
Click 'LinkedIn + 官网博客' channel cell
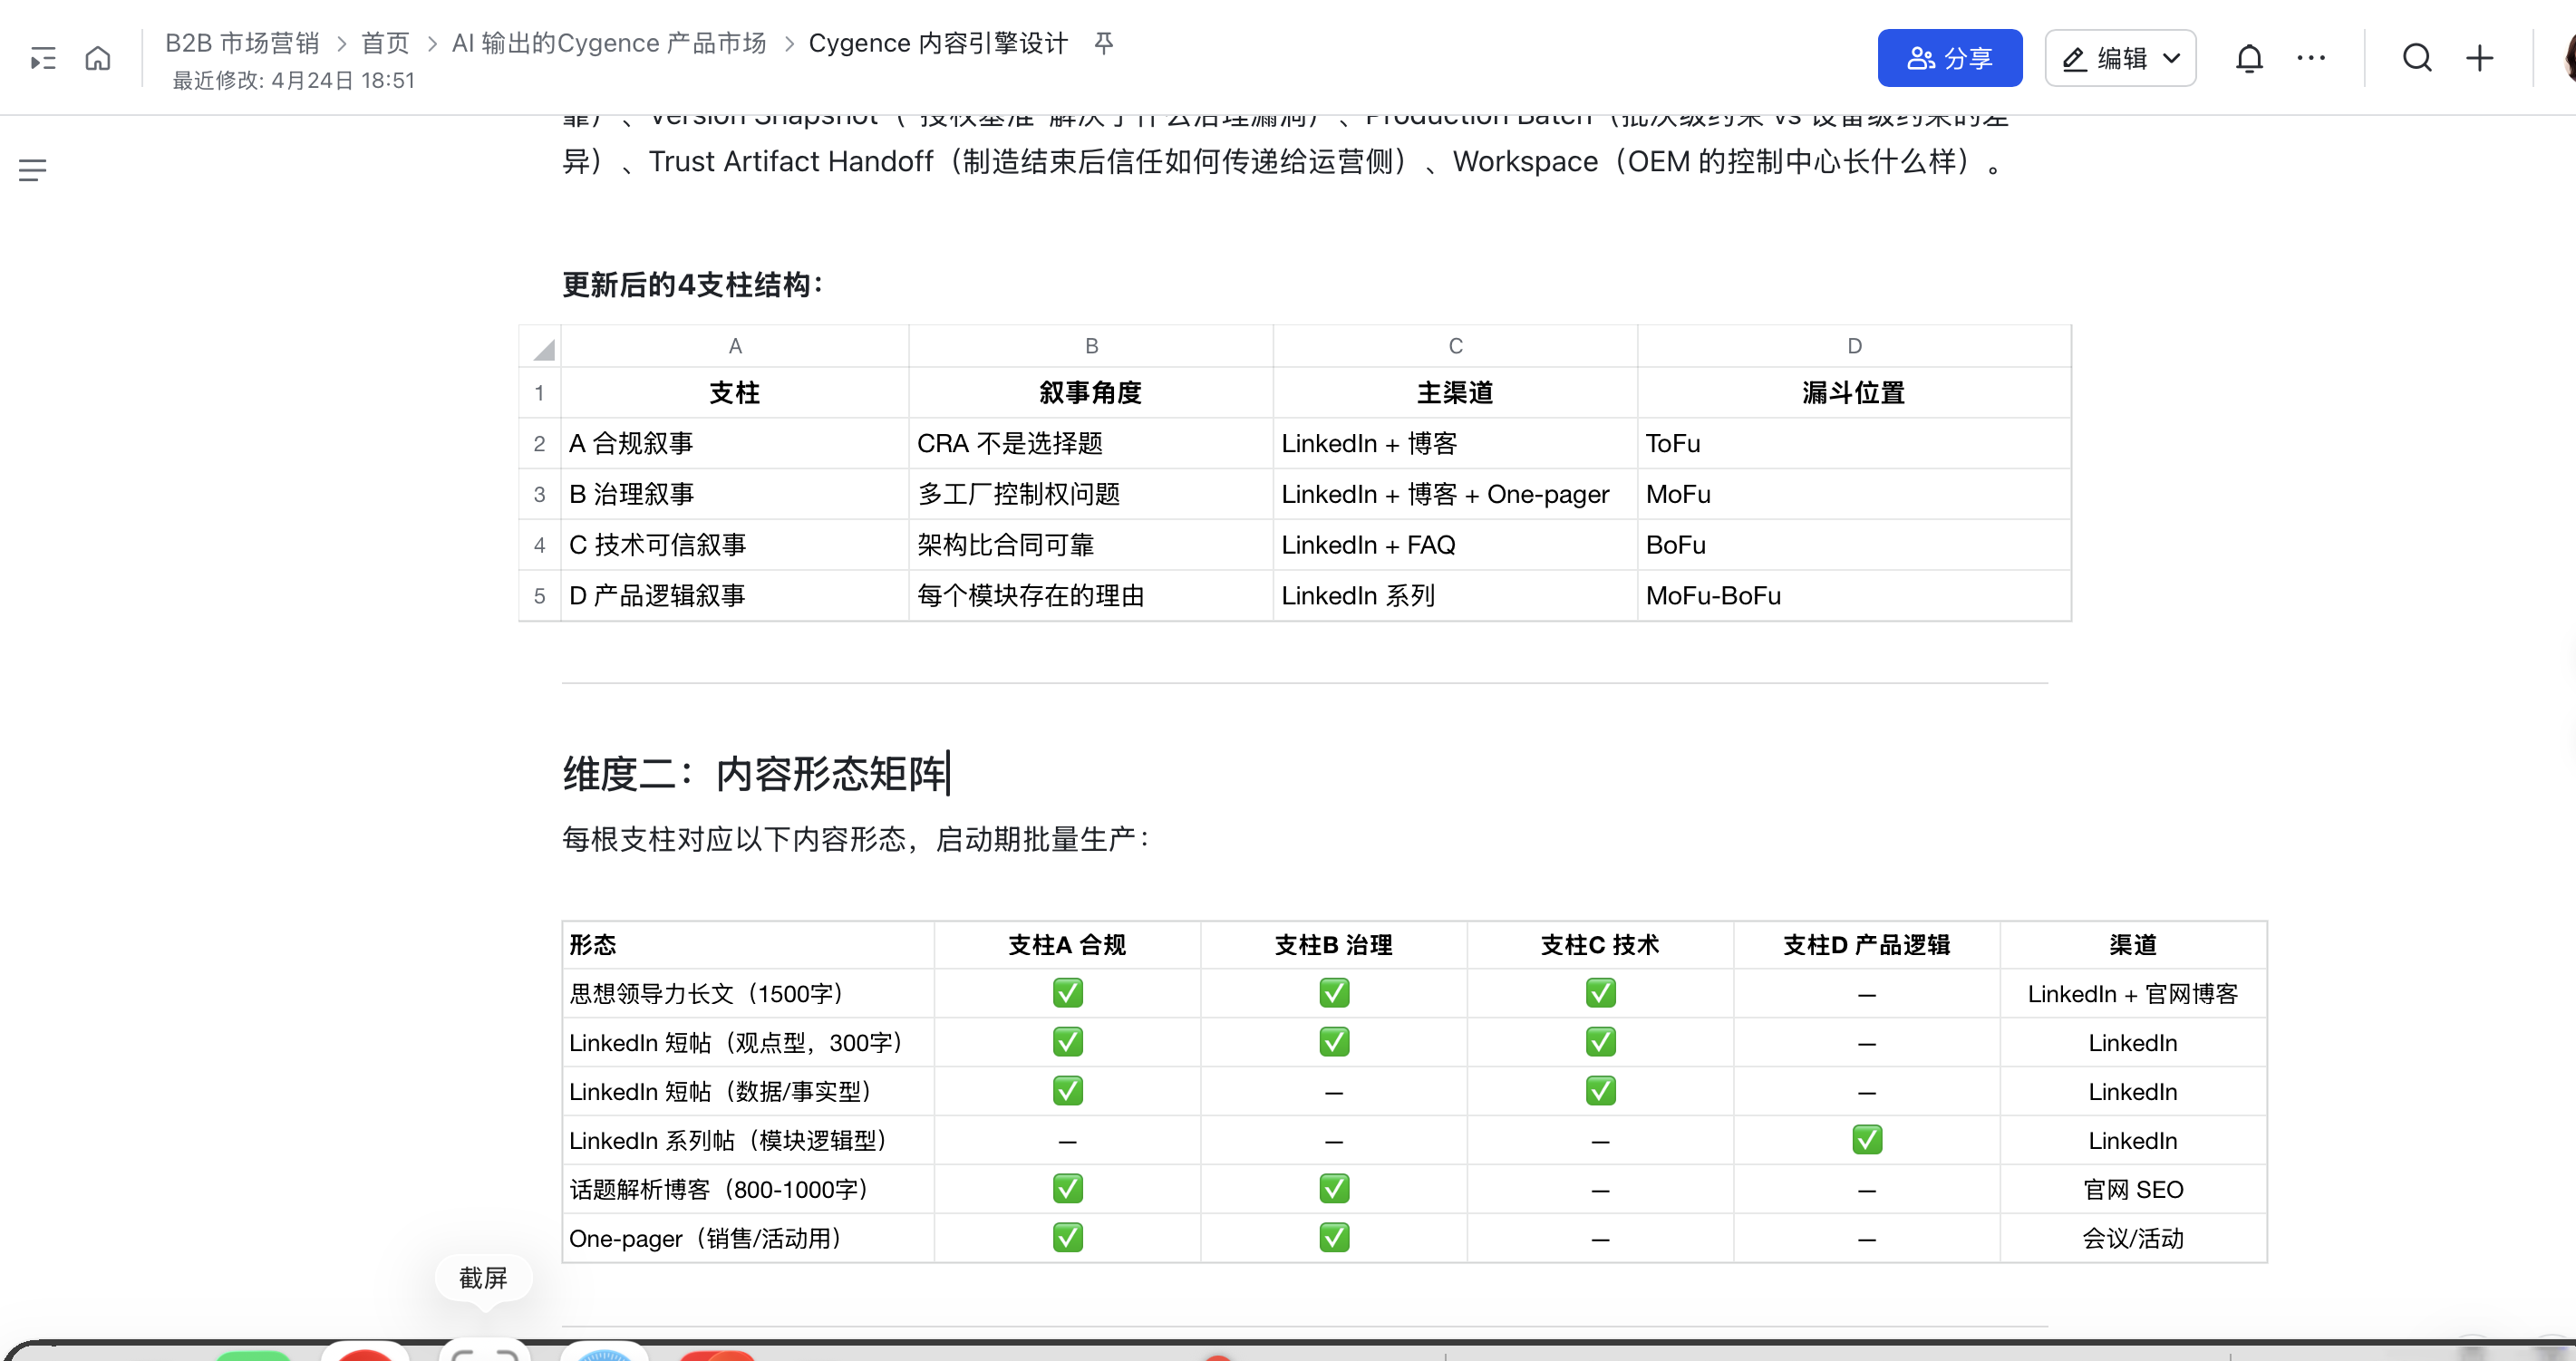2133,994
